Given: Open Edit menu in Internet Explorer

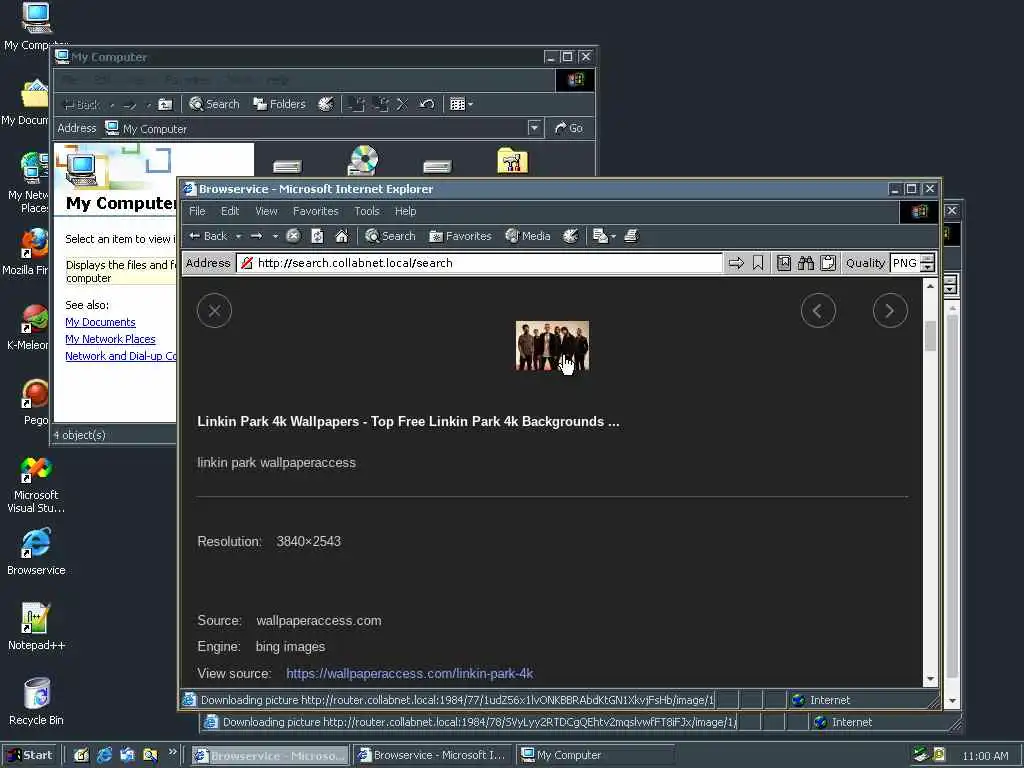Looking at the screenshot, I should (230, 211).
